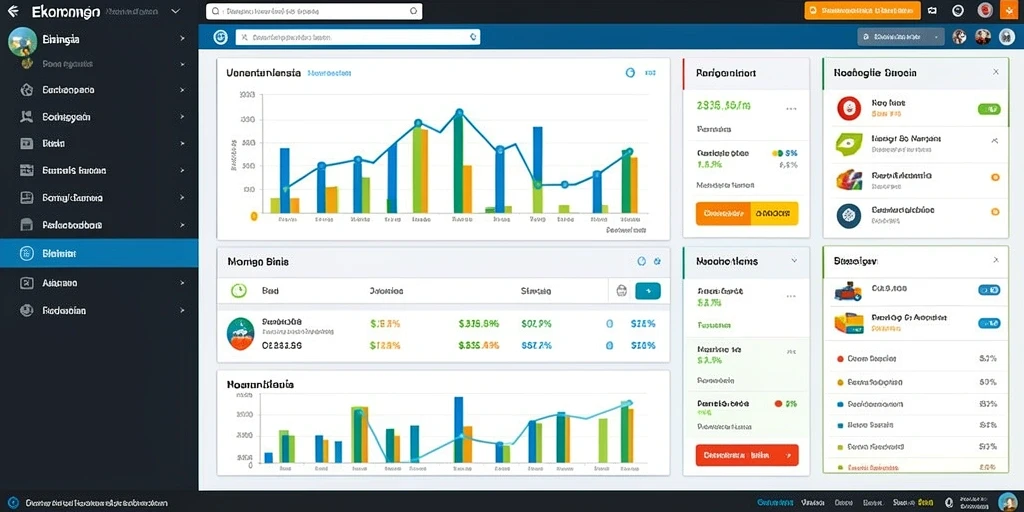Click the orange button in the top header bar
Viewport: 1024px width, 512px height.
pyautogui.click(x=862, y=10)
